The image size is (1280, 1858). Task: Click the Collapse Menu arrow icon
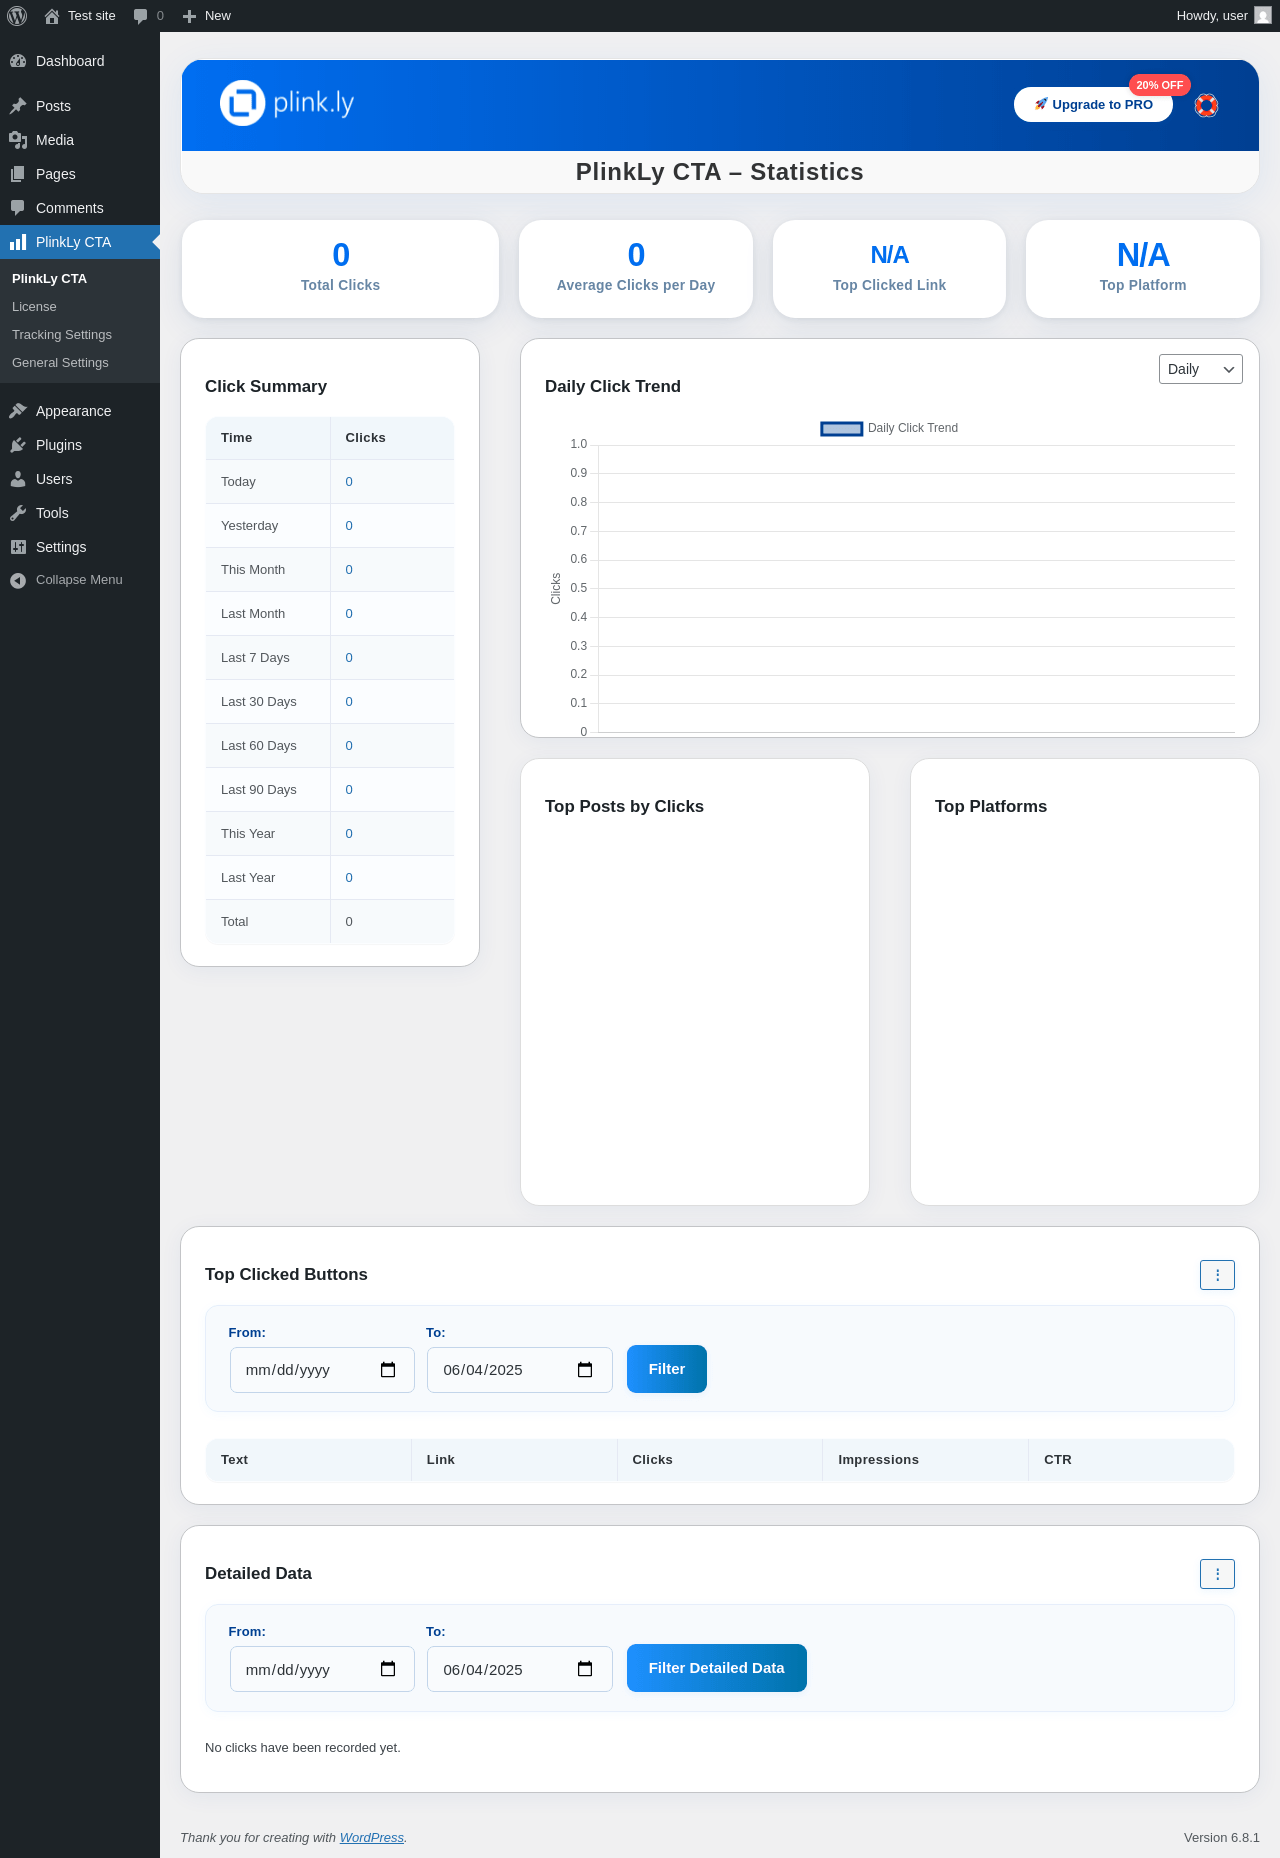coord(18,580)
